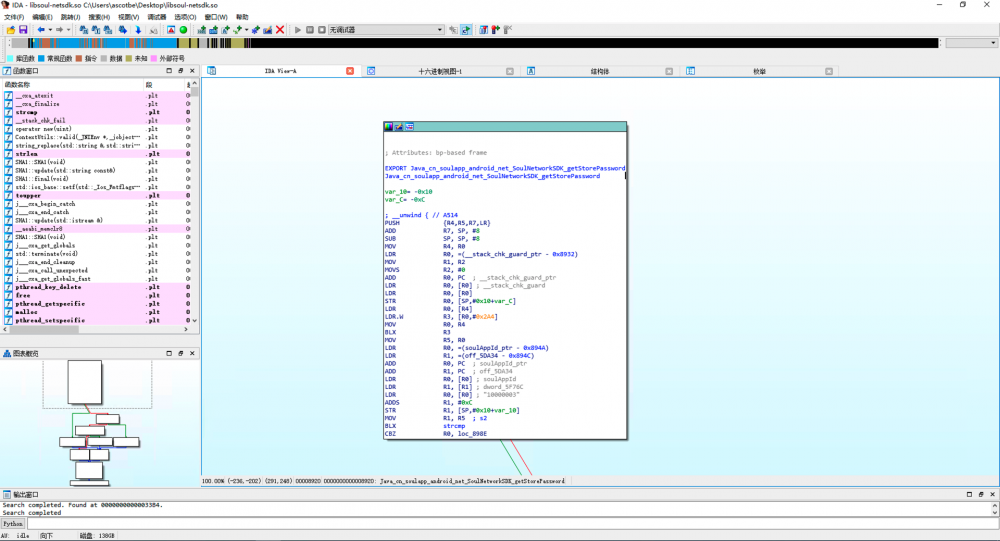Float the 函数窗口 panel
The image size is (1000, 541).
(x=180, y=72)
